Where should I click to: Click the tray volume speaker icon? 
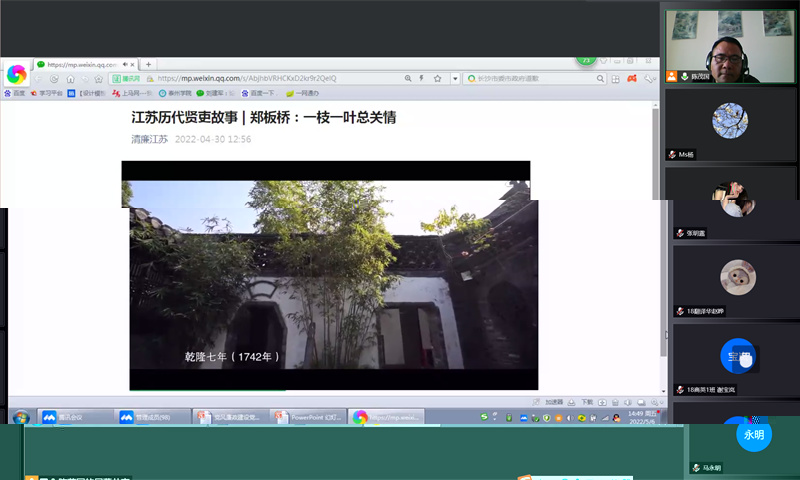tap(570, 418)
